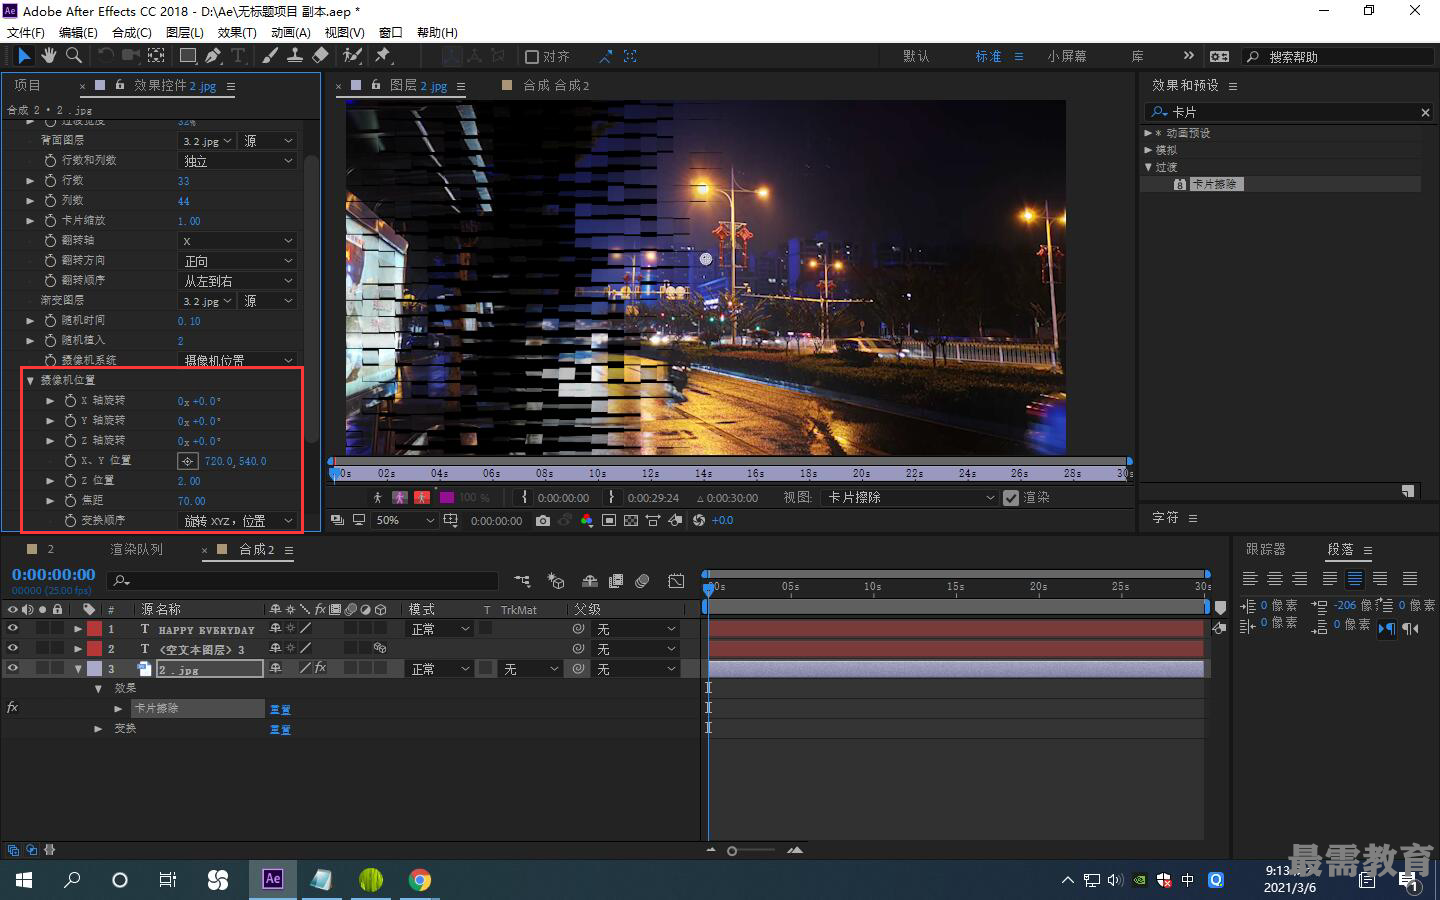Select the Selection arrow tool

tap(24, 56)
